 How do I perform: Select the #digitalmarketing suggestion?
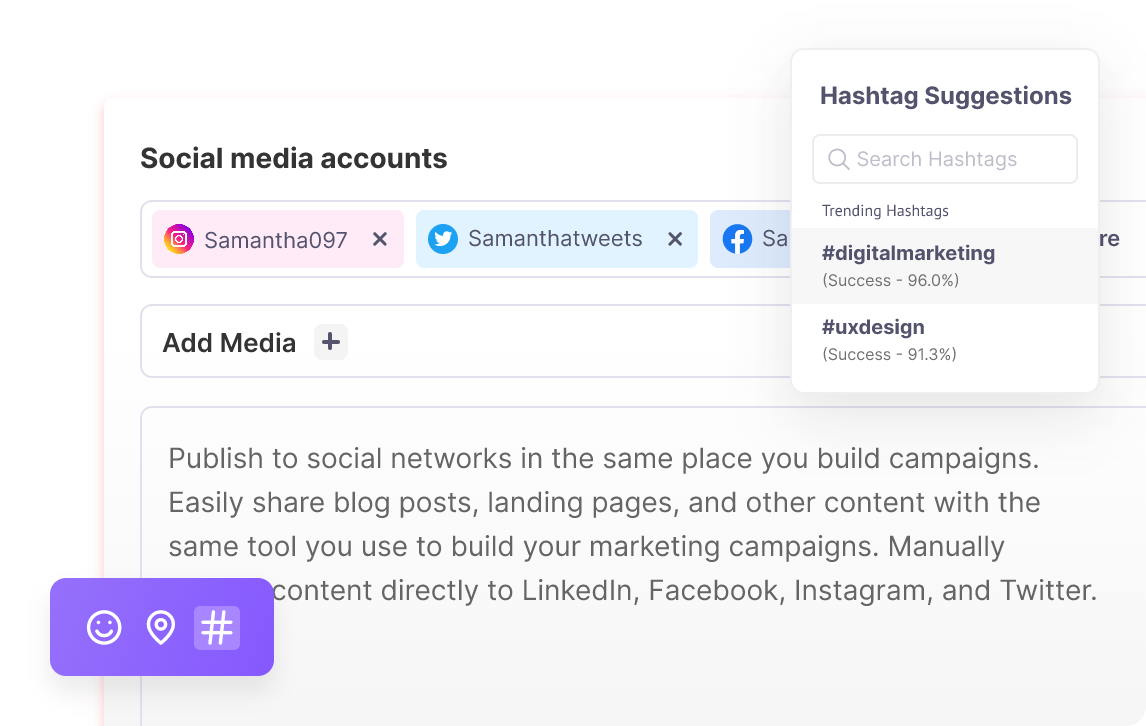pos(908,253)
